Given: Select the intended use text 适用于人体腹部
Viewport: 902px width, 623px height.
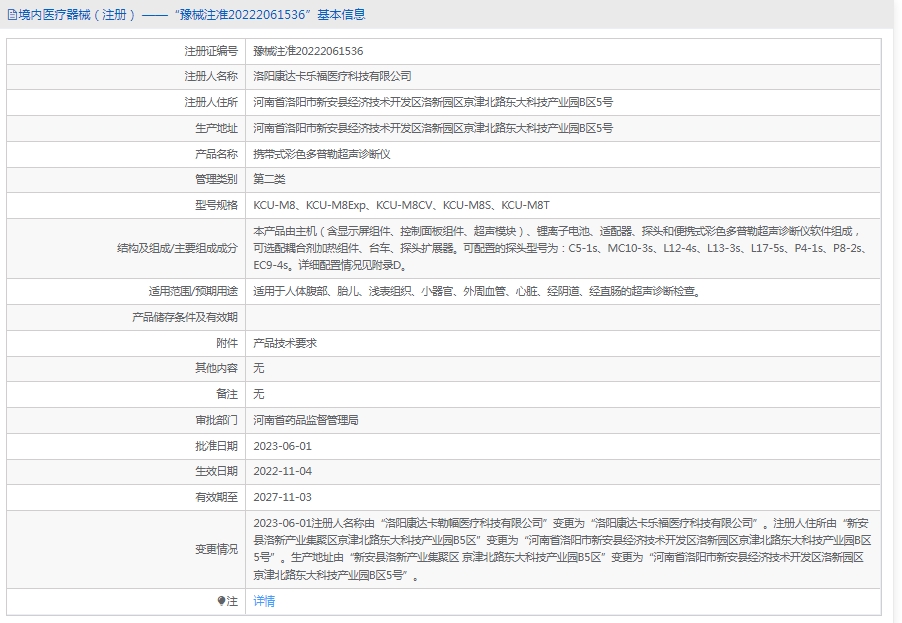Looking at the screenshot, I should 478,292.
